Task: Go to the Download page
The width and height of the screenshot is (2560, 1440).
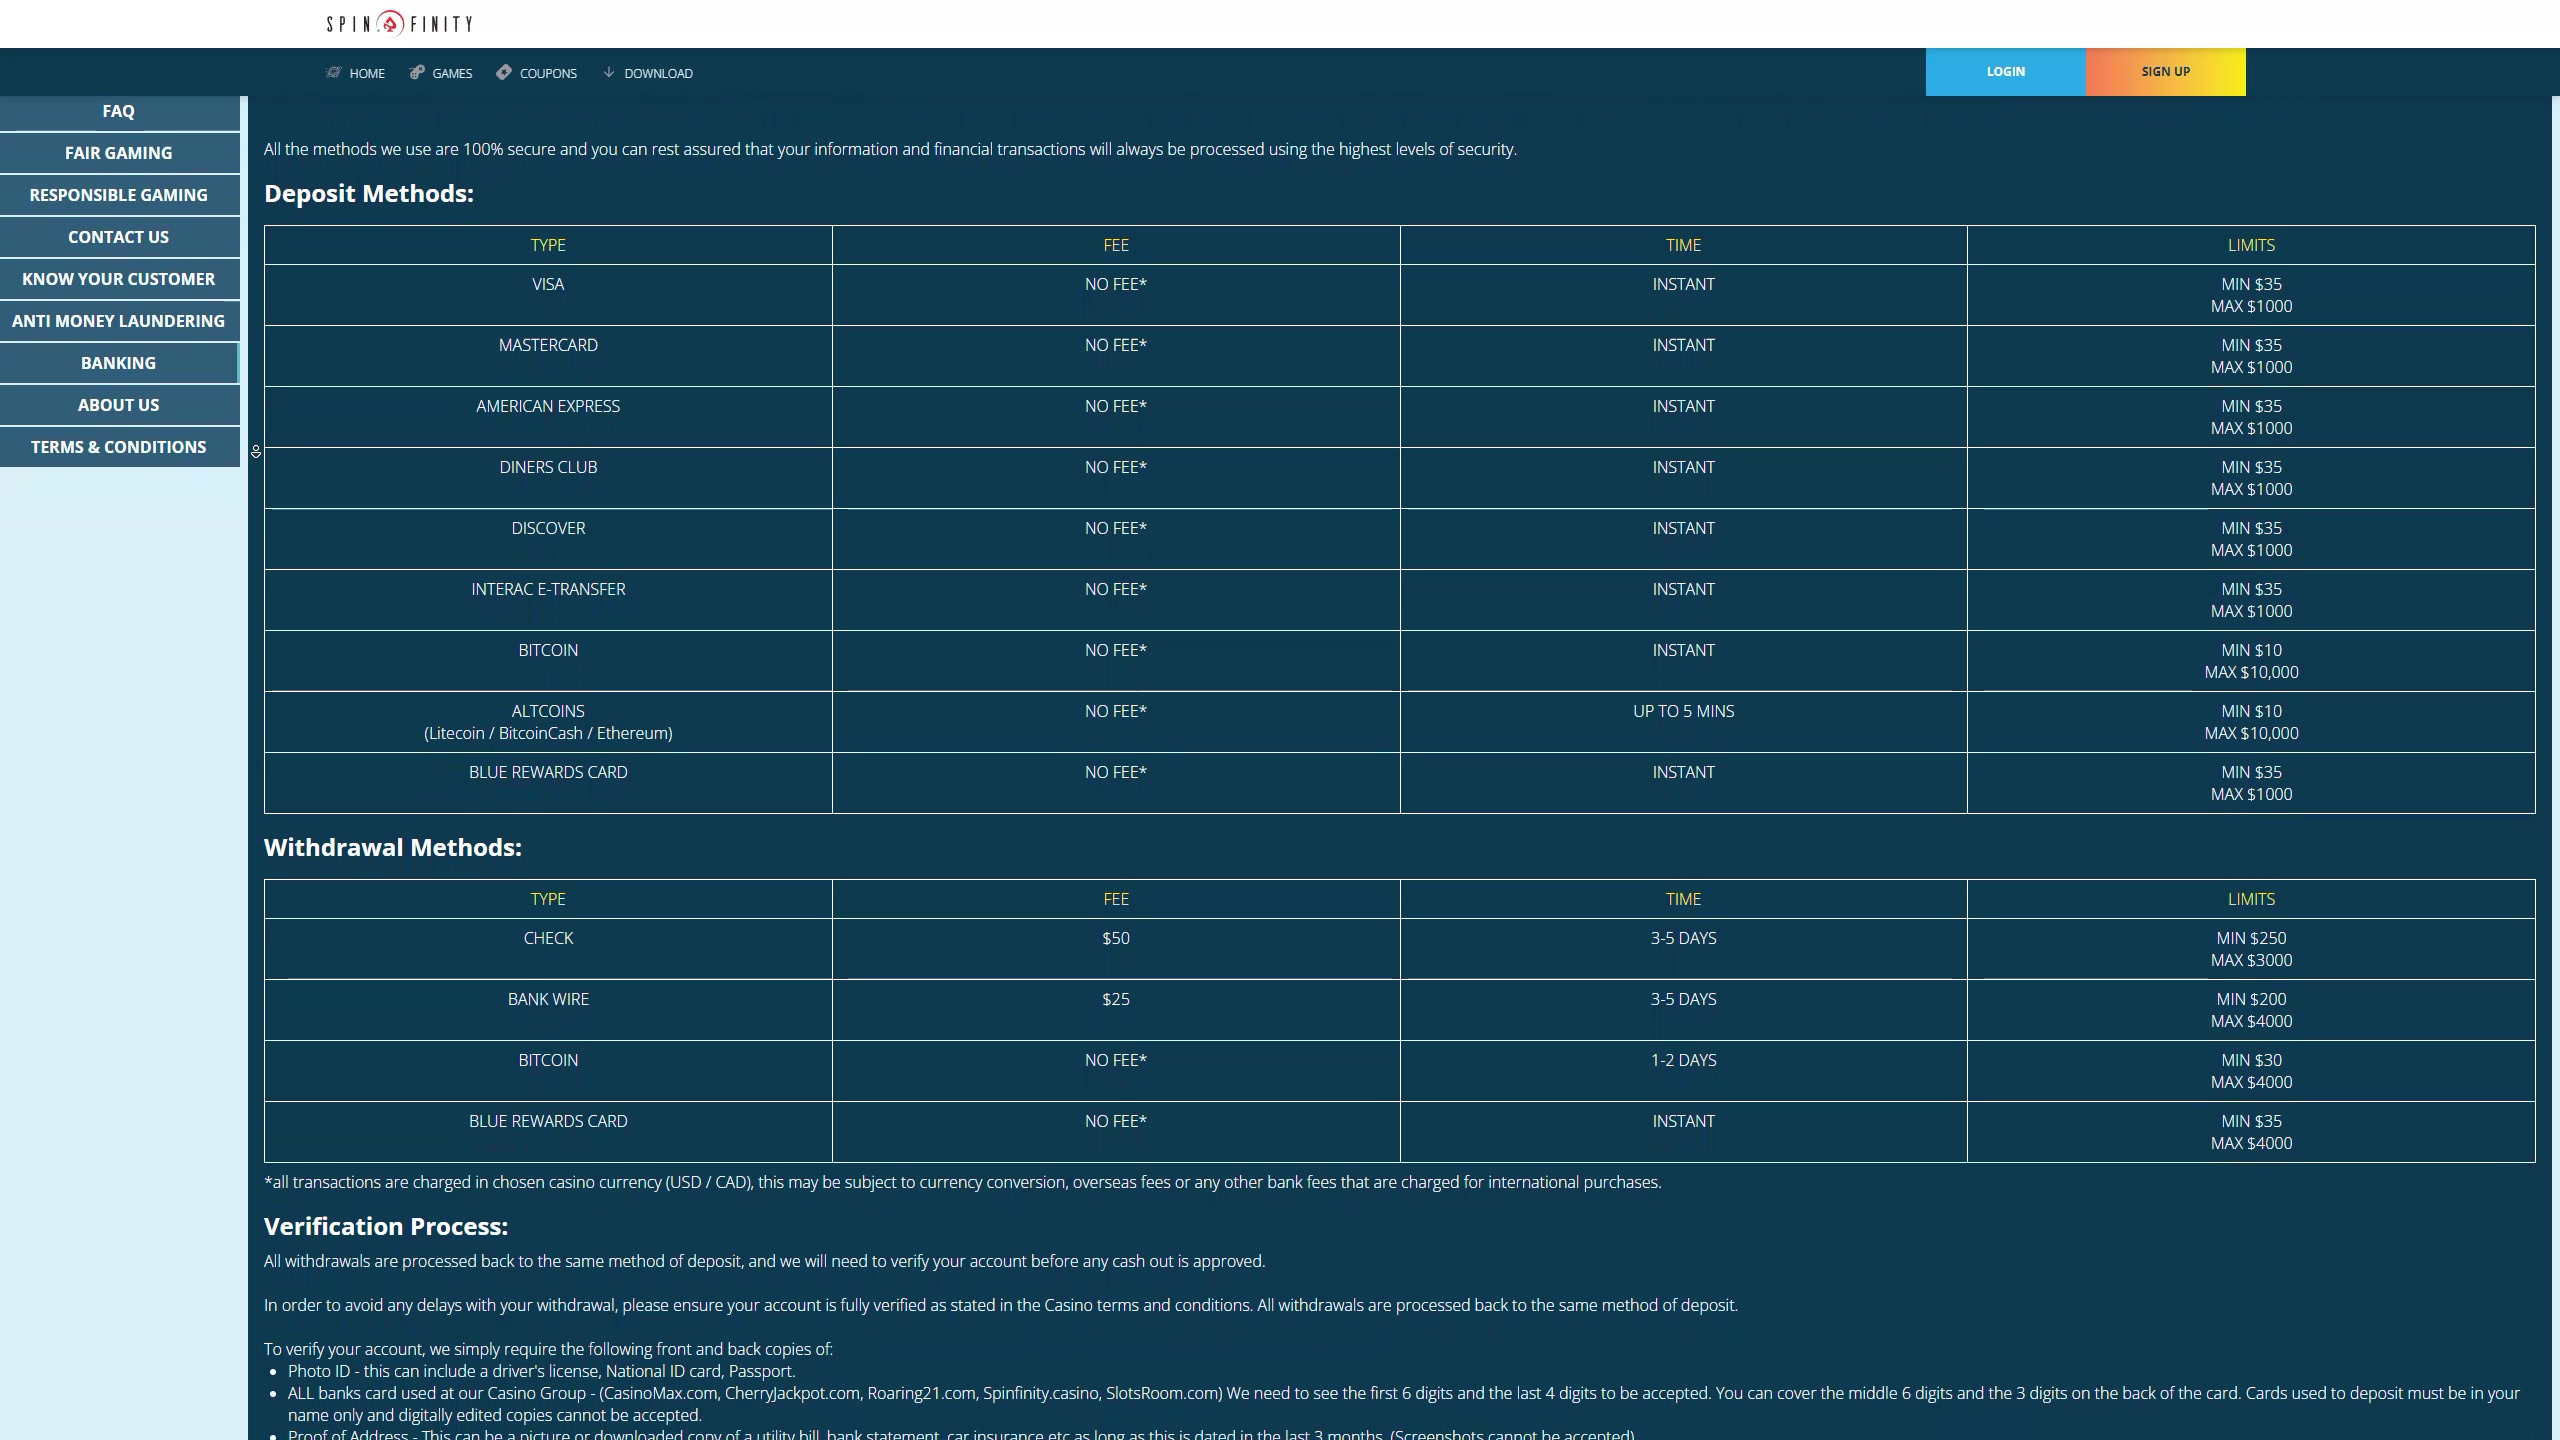Action: coord(658,73)
